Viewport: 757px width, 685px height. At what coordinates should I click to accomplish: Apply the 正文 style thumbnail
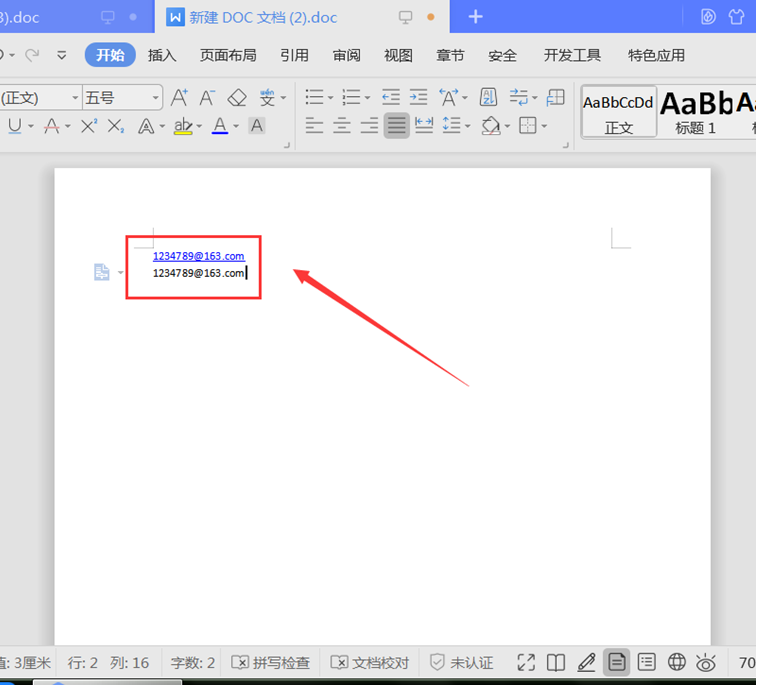(618, 112)
